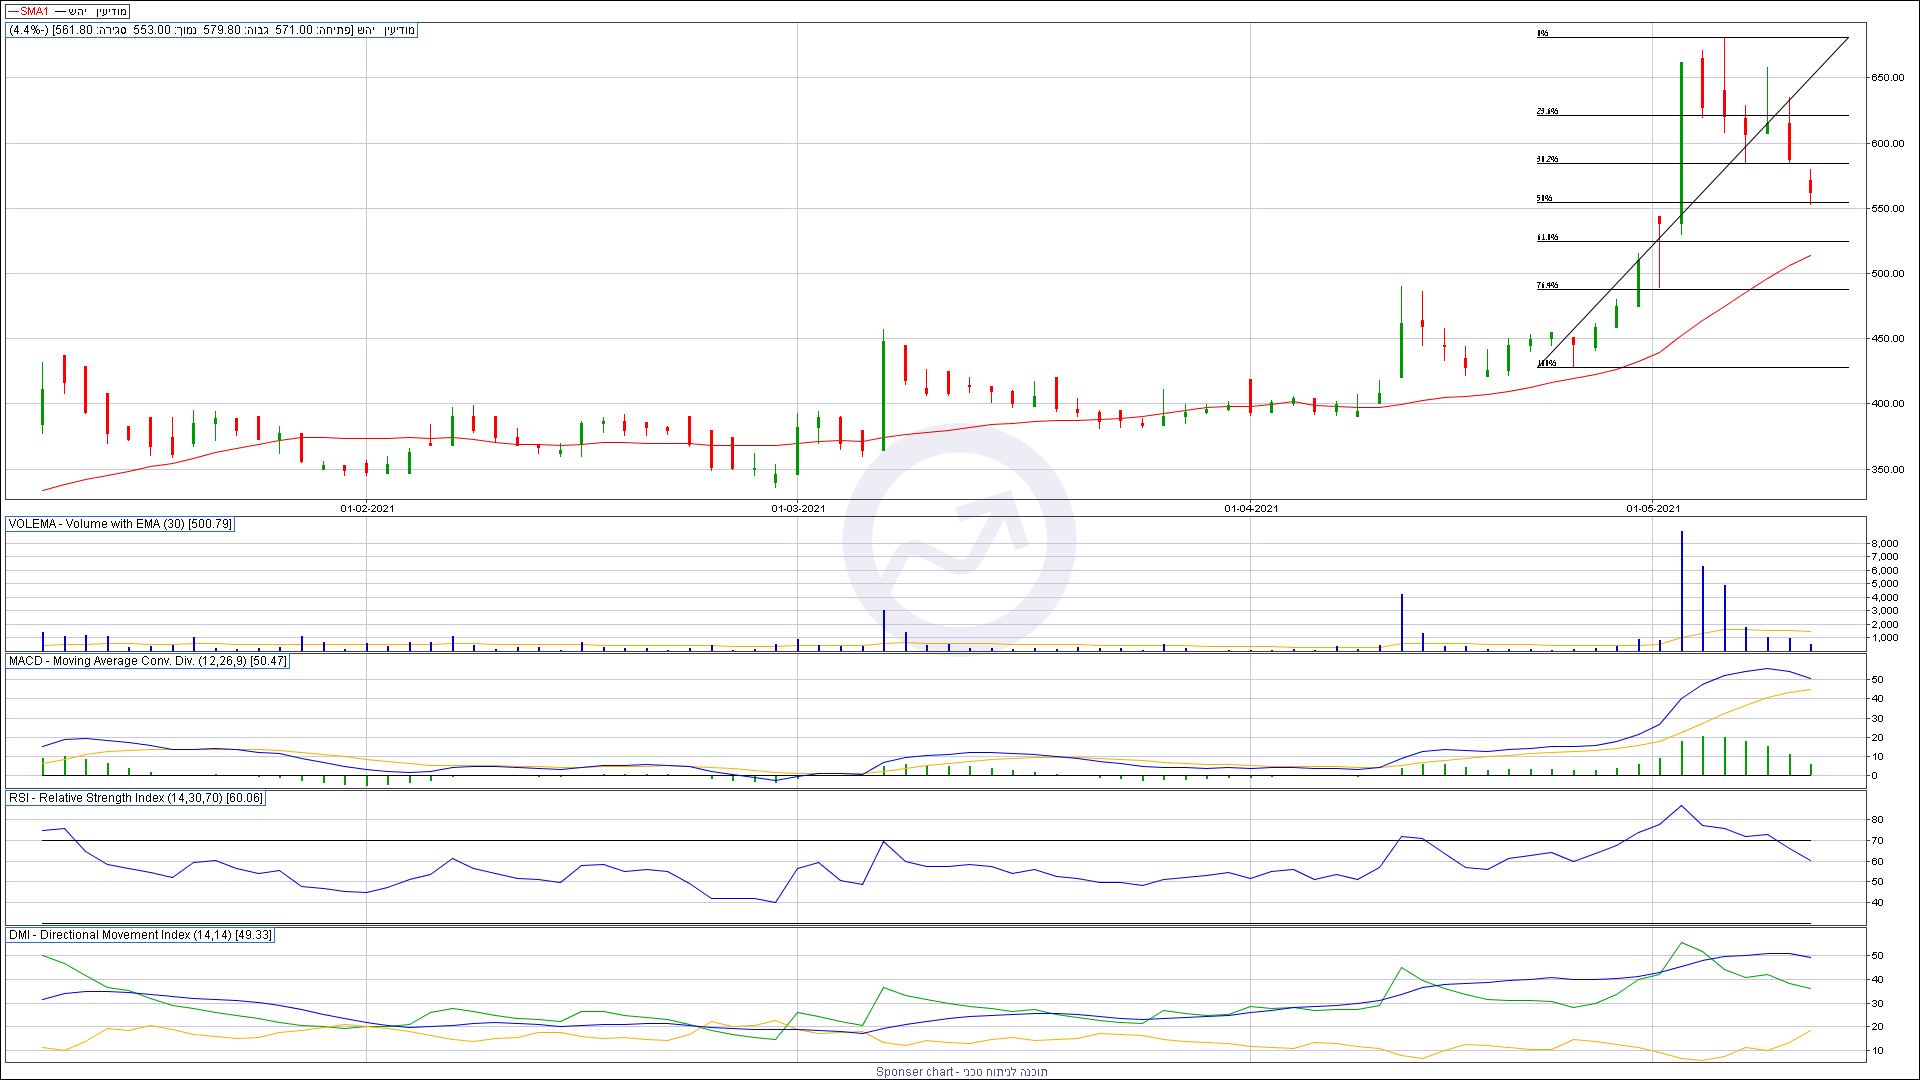Click the 01-05-2021 date axis label
Screen dimensions: 1920x1080
pos(1653,509)
